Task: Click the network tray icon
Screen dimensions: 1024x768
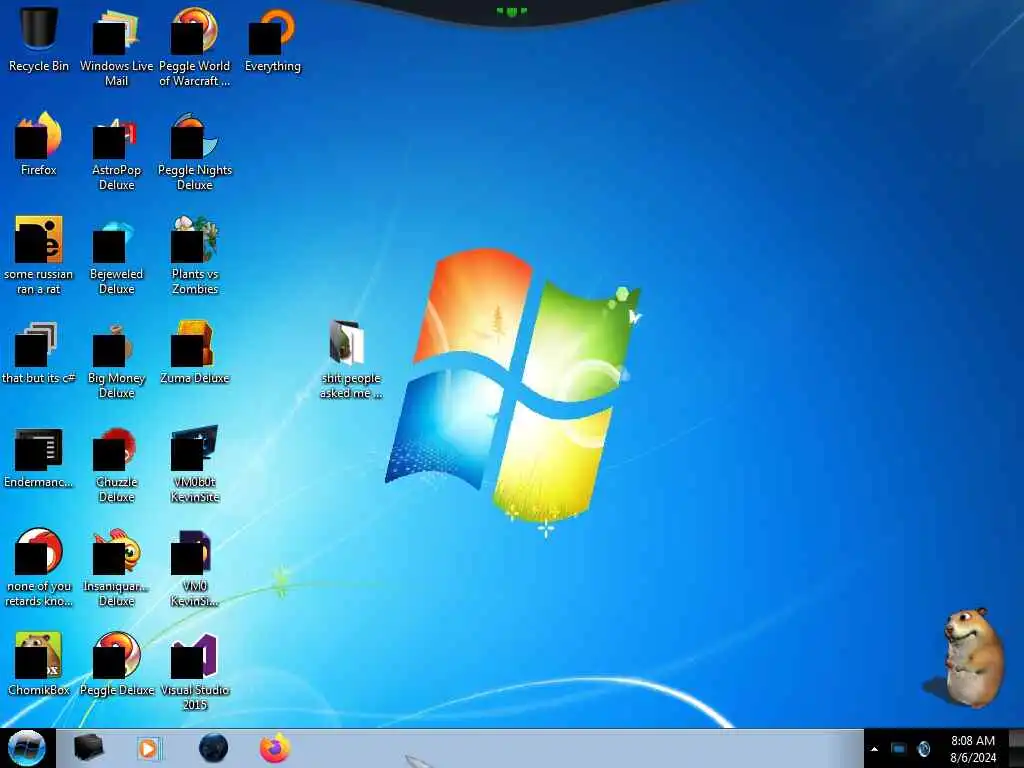Action: (899, 748)
